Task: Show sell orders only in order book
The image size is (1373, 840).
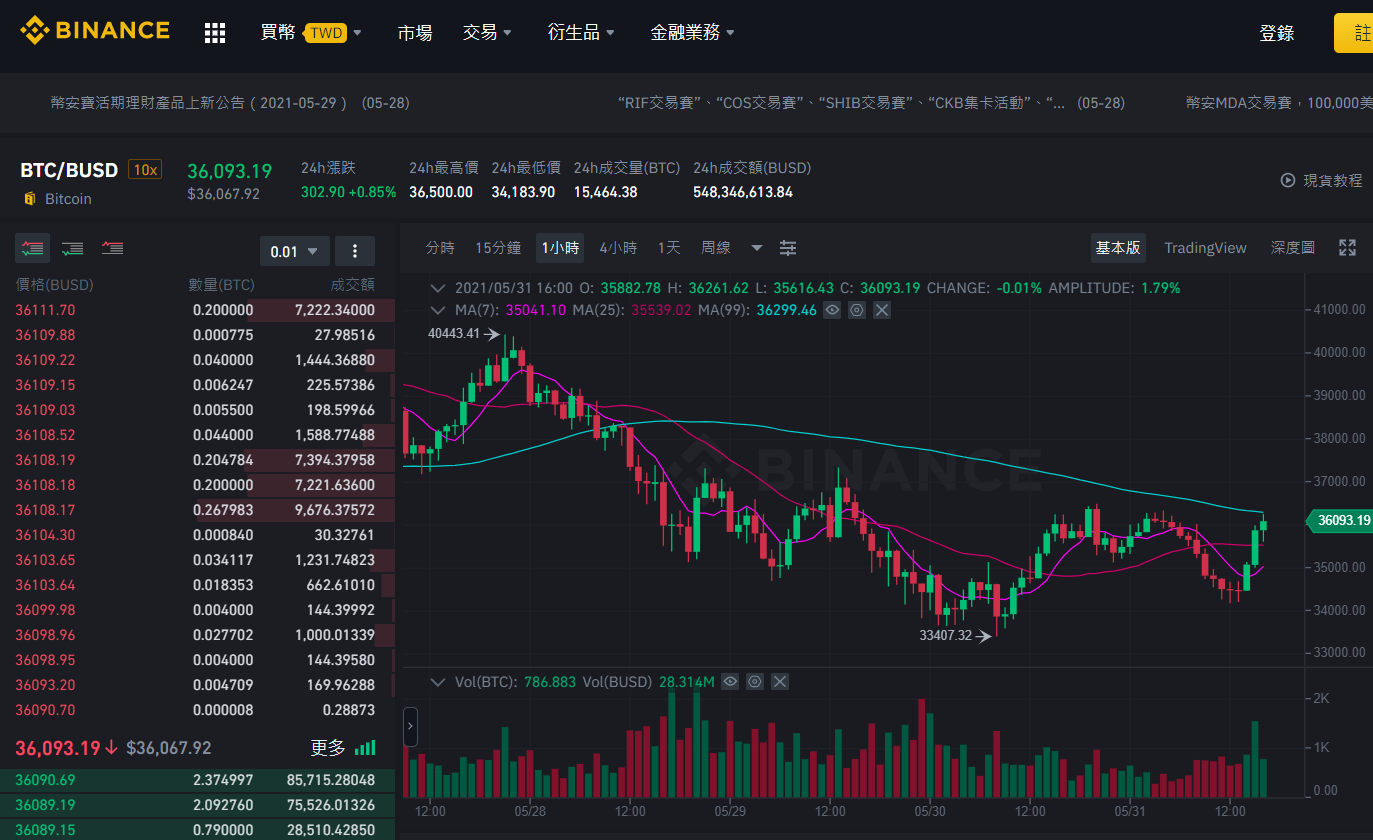Action: [x=112, y=248]
